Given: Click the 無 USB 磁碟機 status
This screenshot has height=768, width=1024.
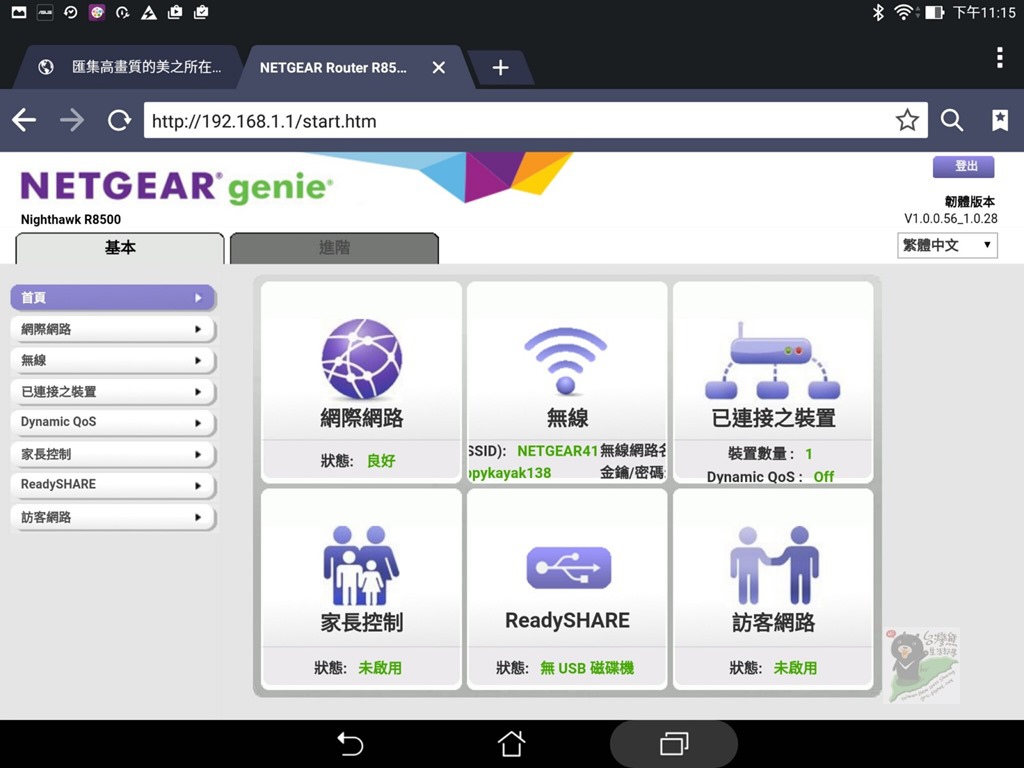Looking at the screenshot, I should coord(587,668).
